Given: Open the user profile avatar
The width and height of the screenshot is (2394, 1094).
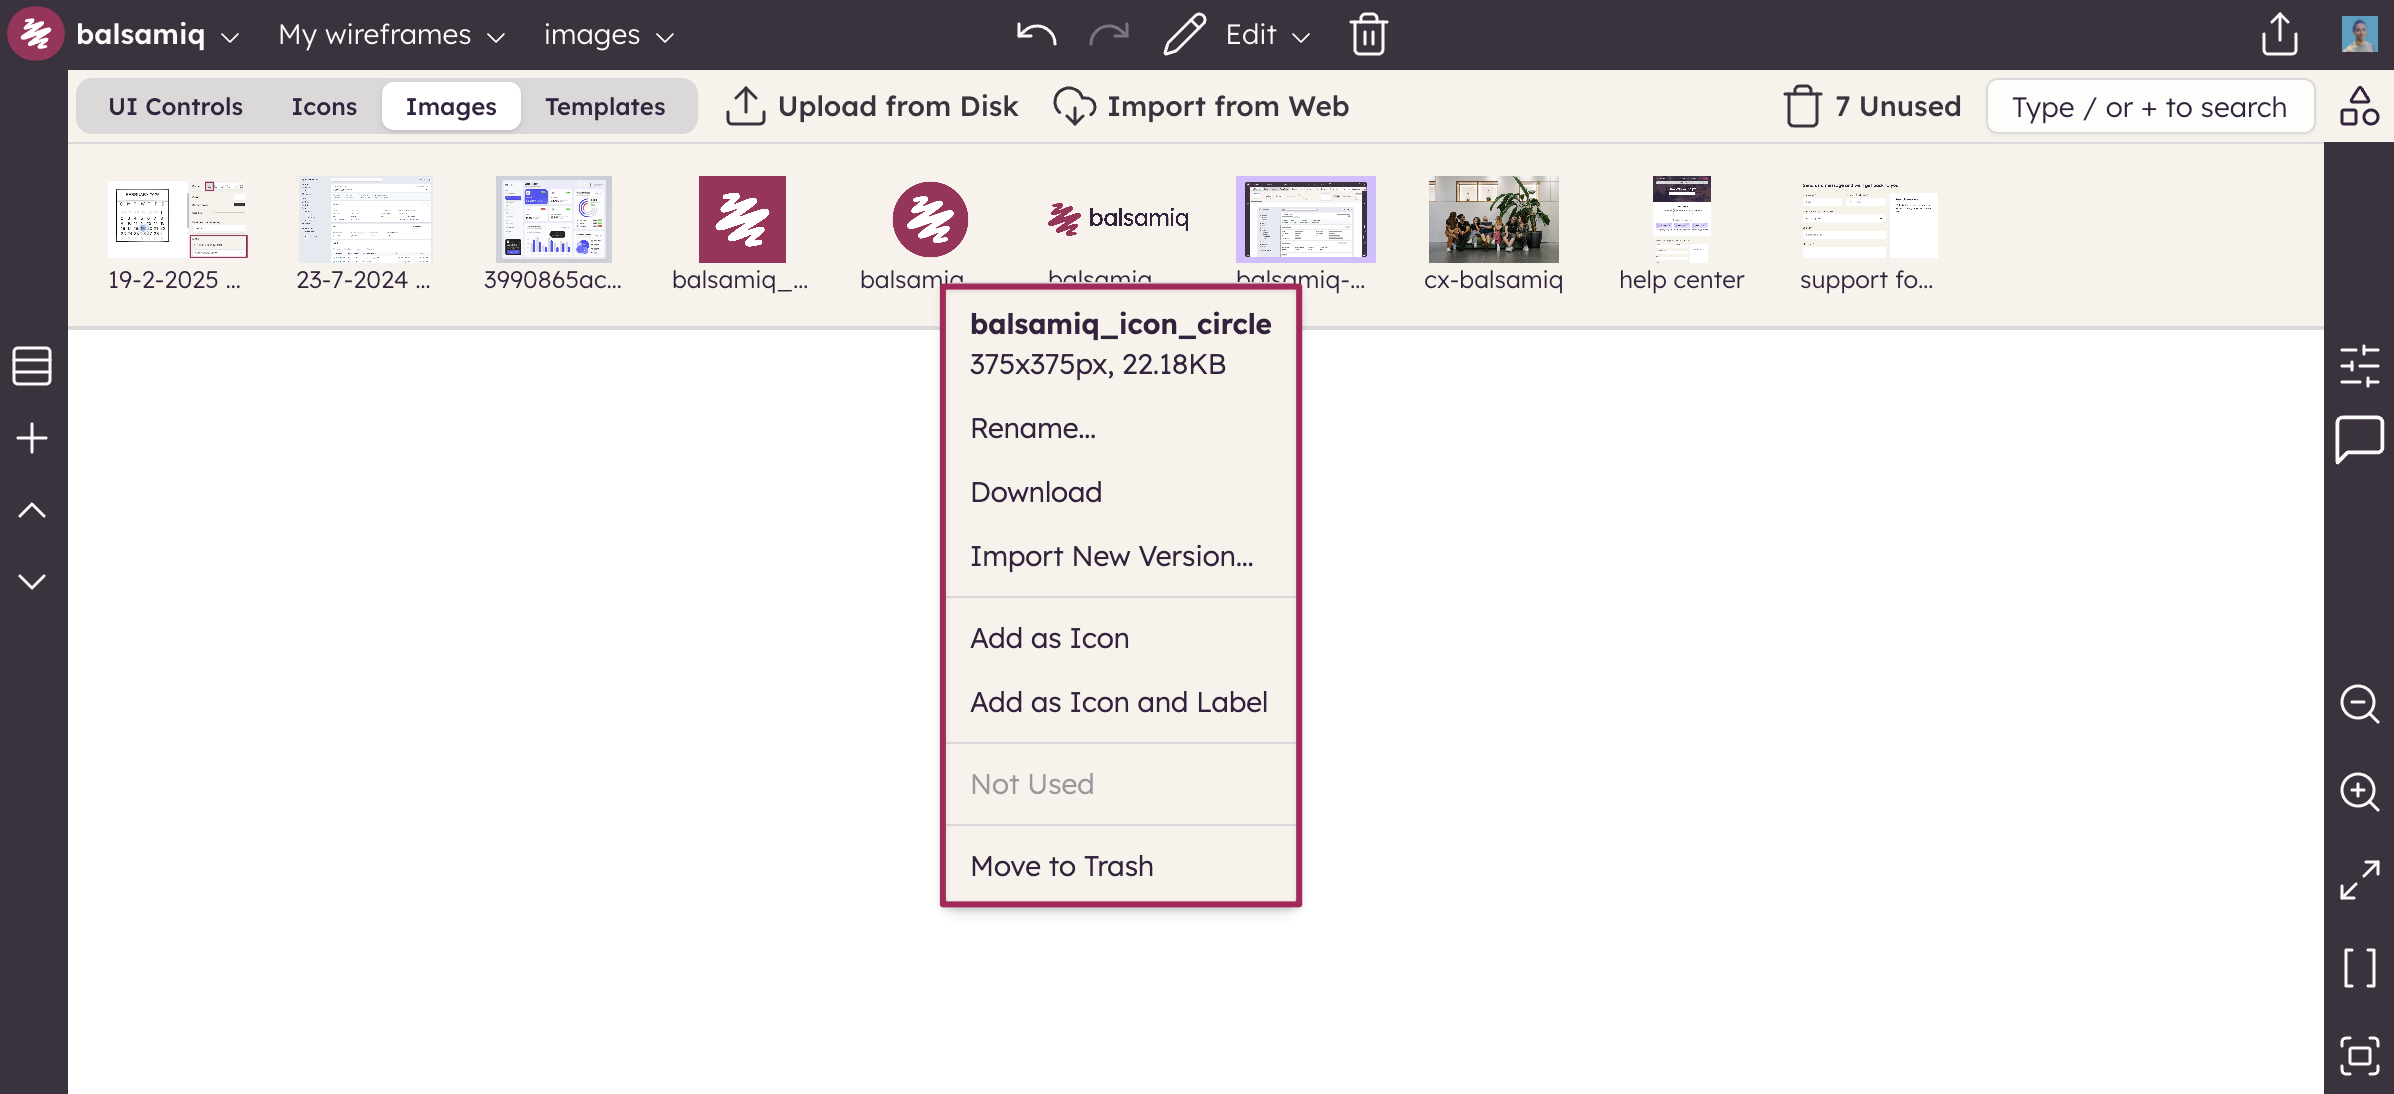Looking at the screenshot, I should click(2360, 35).
